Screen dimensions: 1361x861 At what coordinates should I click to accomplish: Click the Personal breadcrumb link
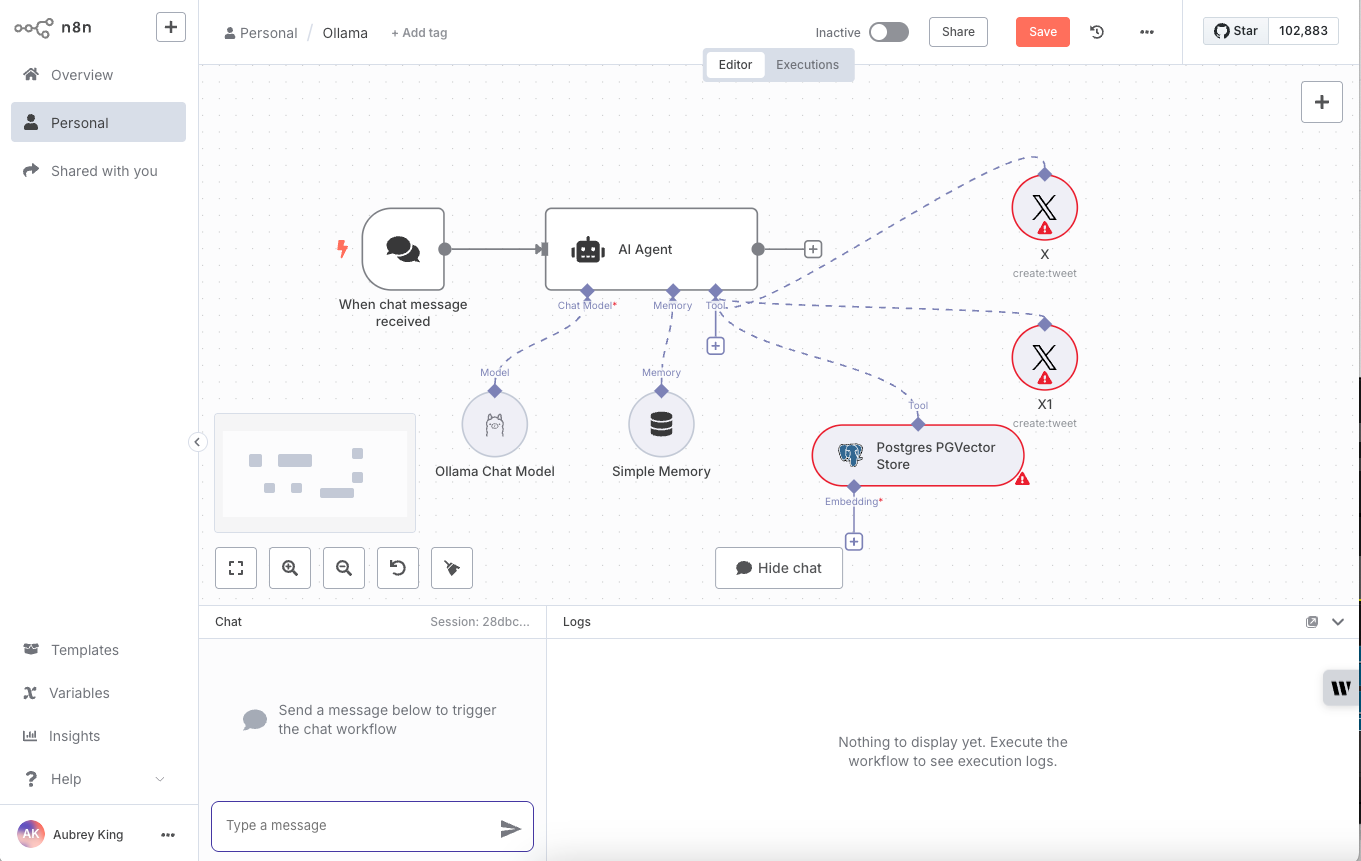point(261,33)
